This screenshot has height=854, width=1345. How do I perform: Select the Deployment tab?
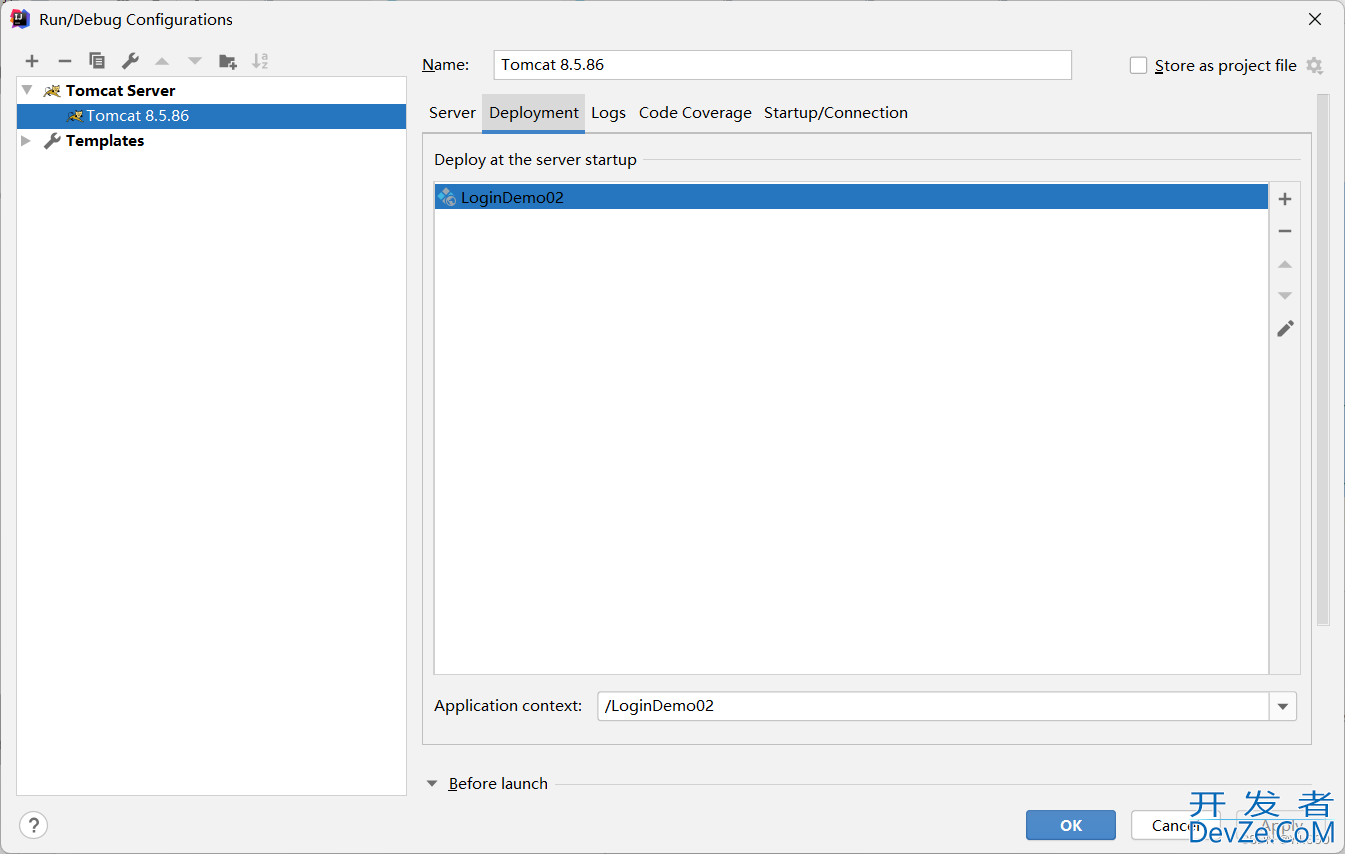[x=534, y=113]
